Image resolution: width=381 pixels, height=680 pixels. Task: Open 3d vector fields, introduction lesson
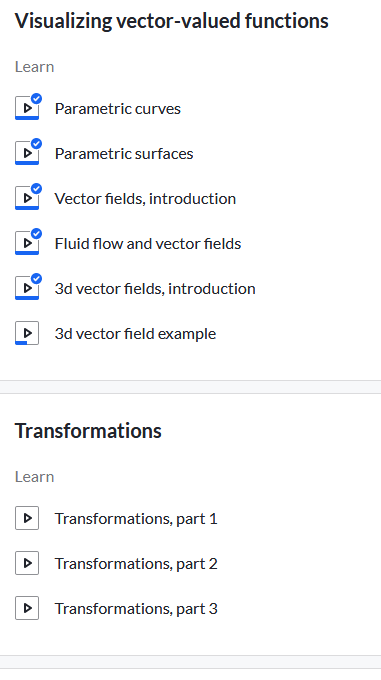[x=155, y=289]
